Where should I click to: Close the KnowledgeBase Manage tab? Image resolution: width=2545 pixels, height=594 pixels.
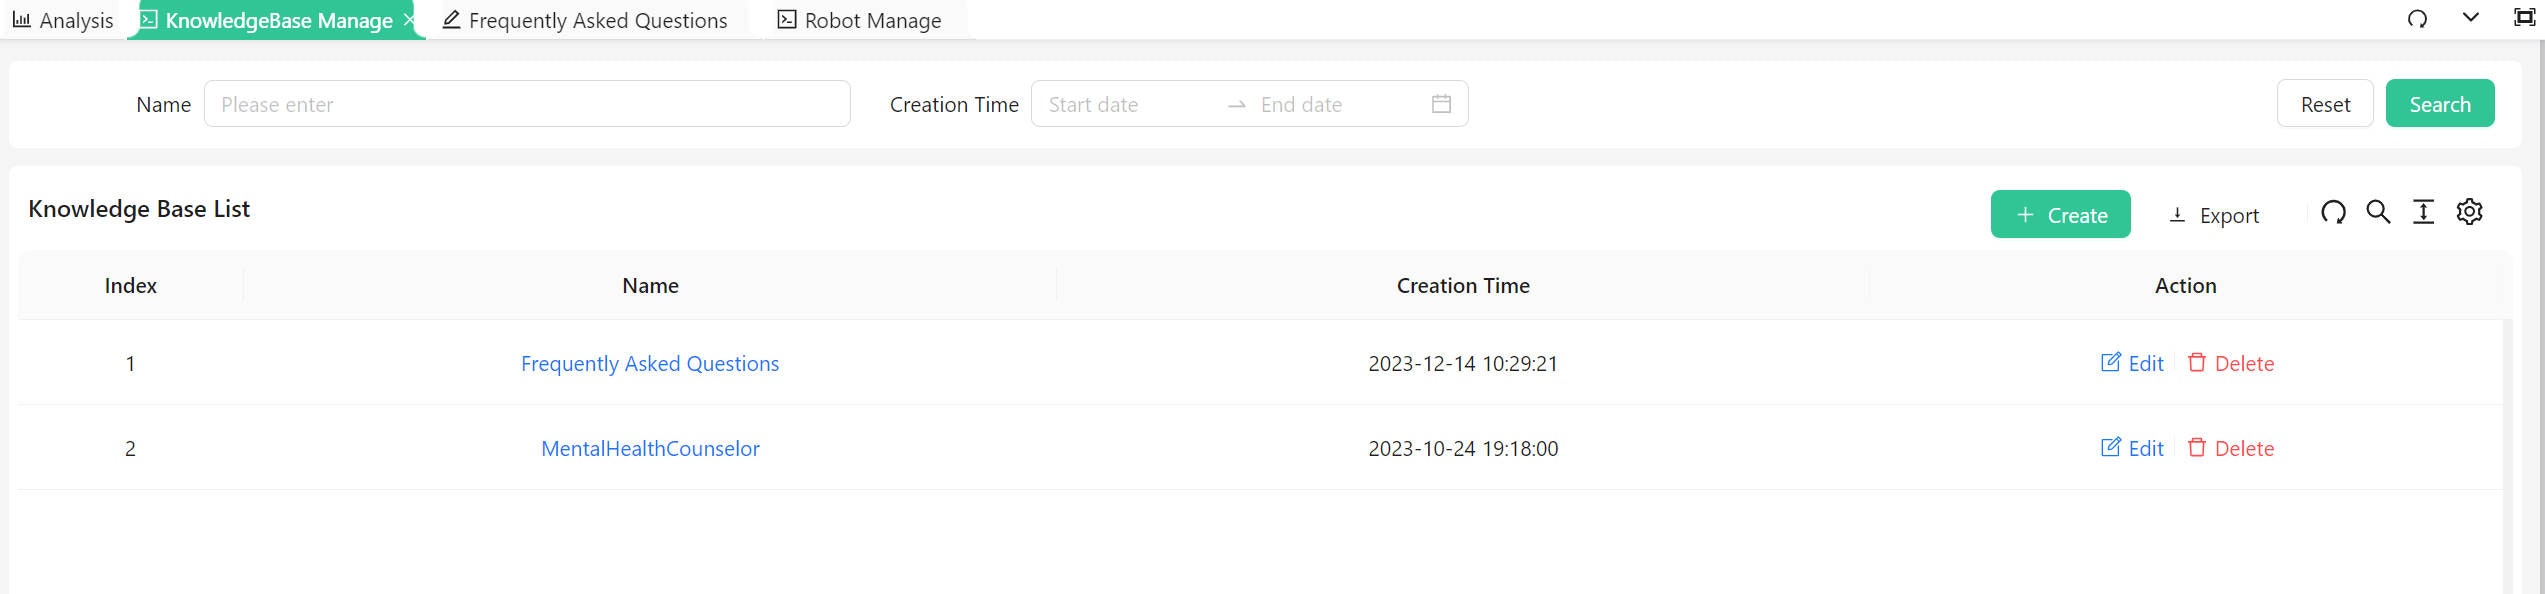pyautogui.click(x=408, y=20)
